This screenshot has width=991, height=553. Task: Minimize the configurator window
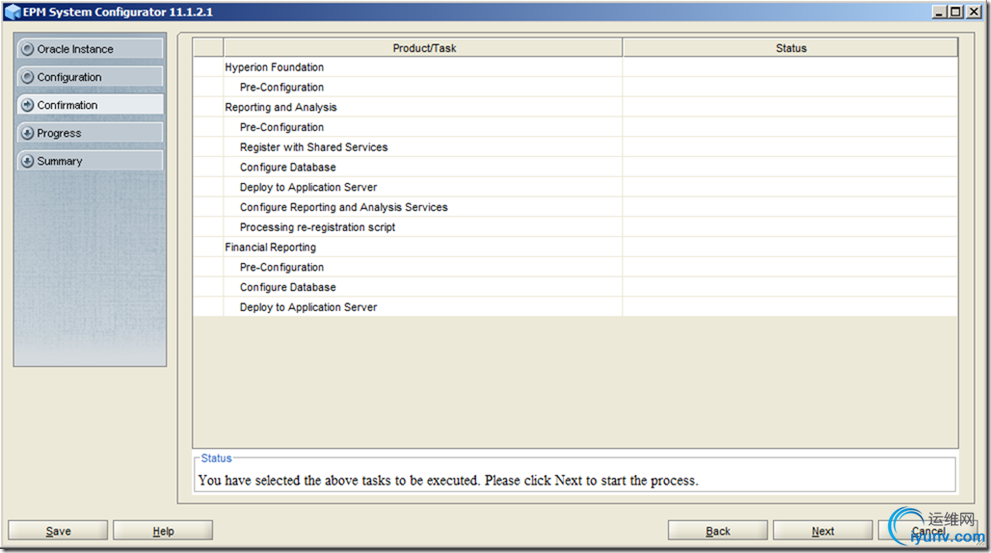click(939, 11)
